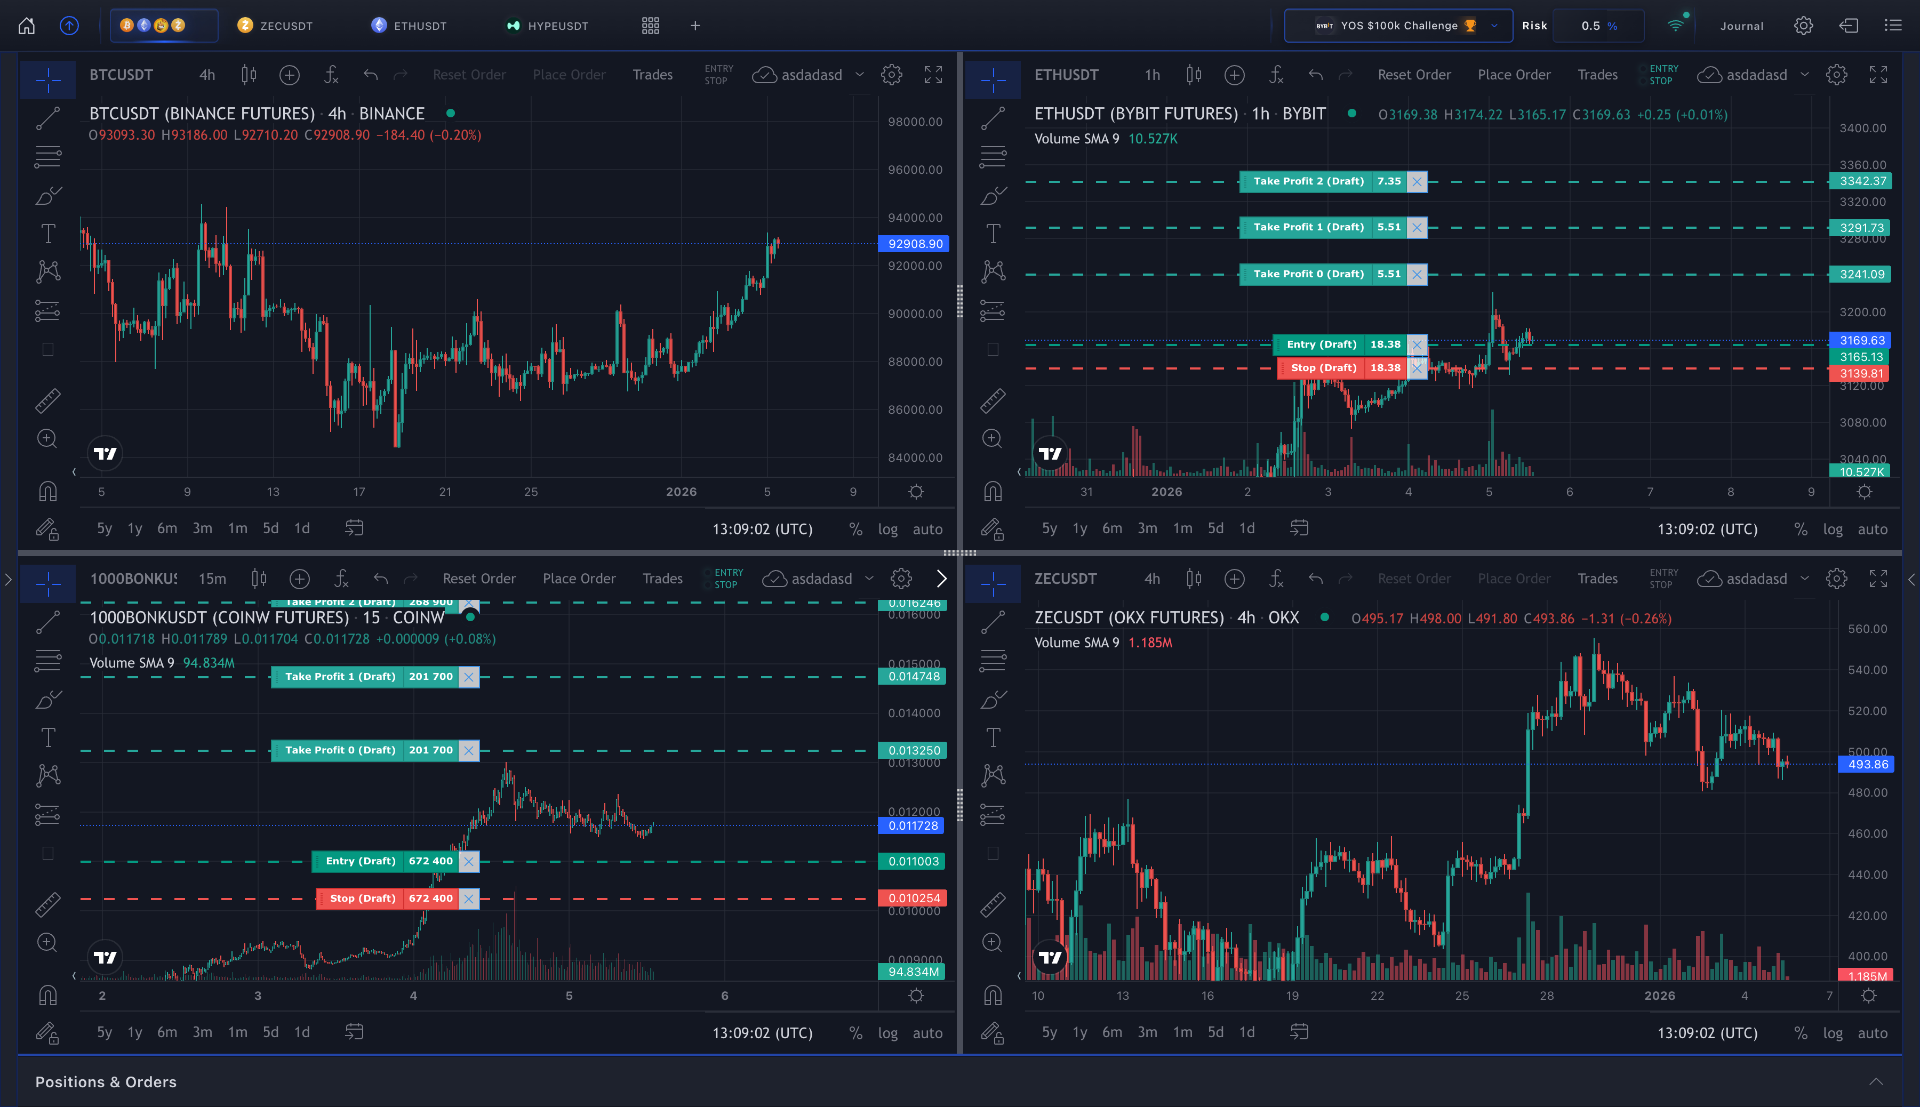This screenshot has height=1107, width=1920.
Task: Toggle Entry Stop mode in ETHUSDT panel
Action: coord(1663,75)
